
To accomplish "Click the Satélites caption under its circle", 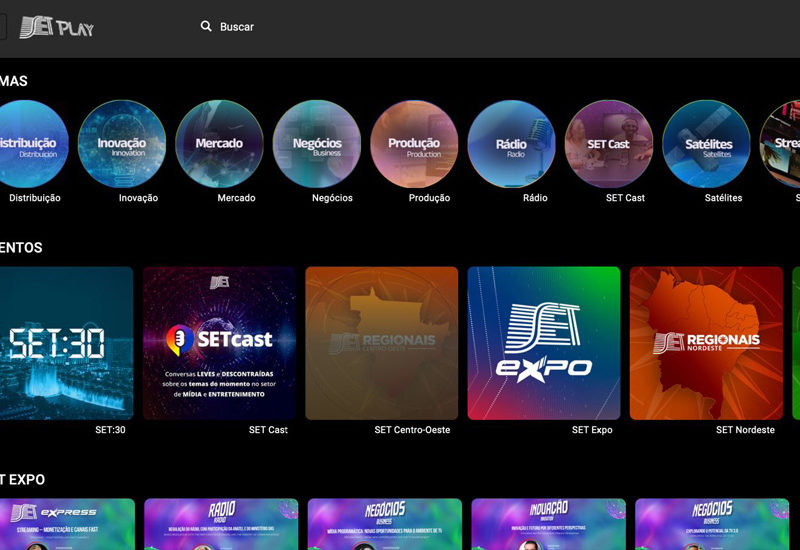I will coord(723,198).
